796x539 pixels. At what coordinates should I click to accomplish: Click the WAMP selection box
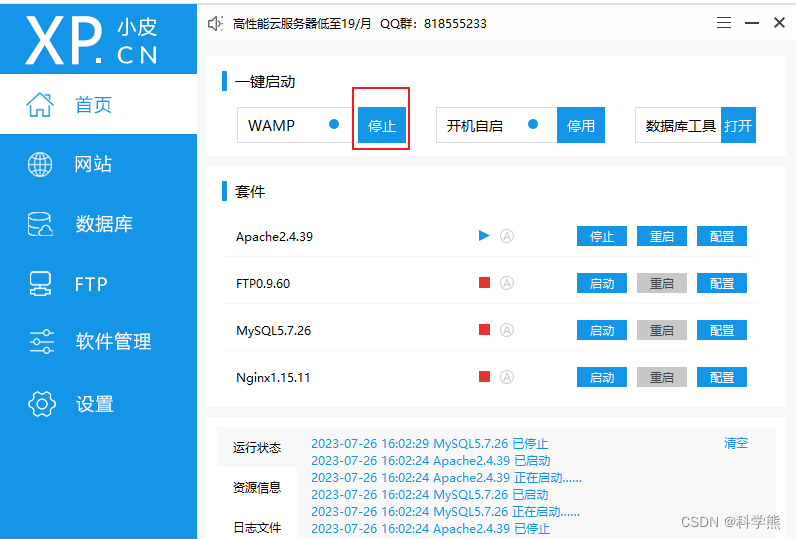point(297,125)
